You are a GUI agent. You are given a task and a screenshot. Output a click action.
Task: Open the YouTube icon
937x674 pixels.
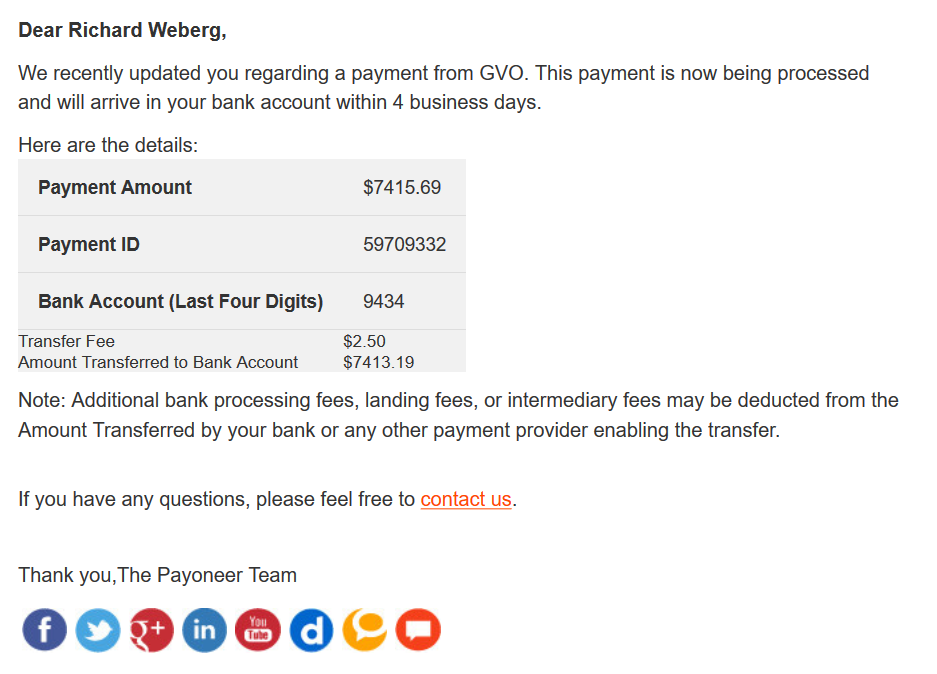click(258, 630)
